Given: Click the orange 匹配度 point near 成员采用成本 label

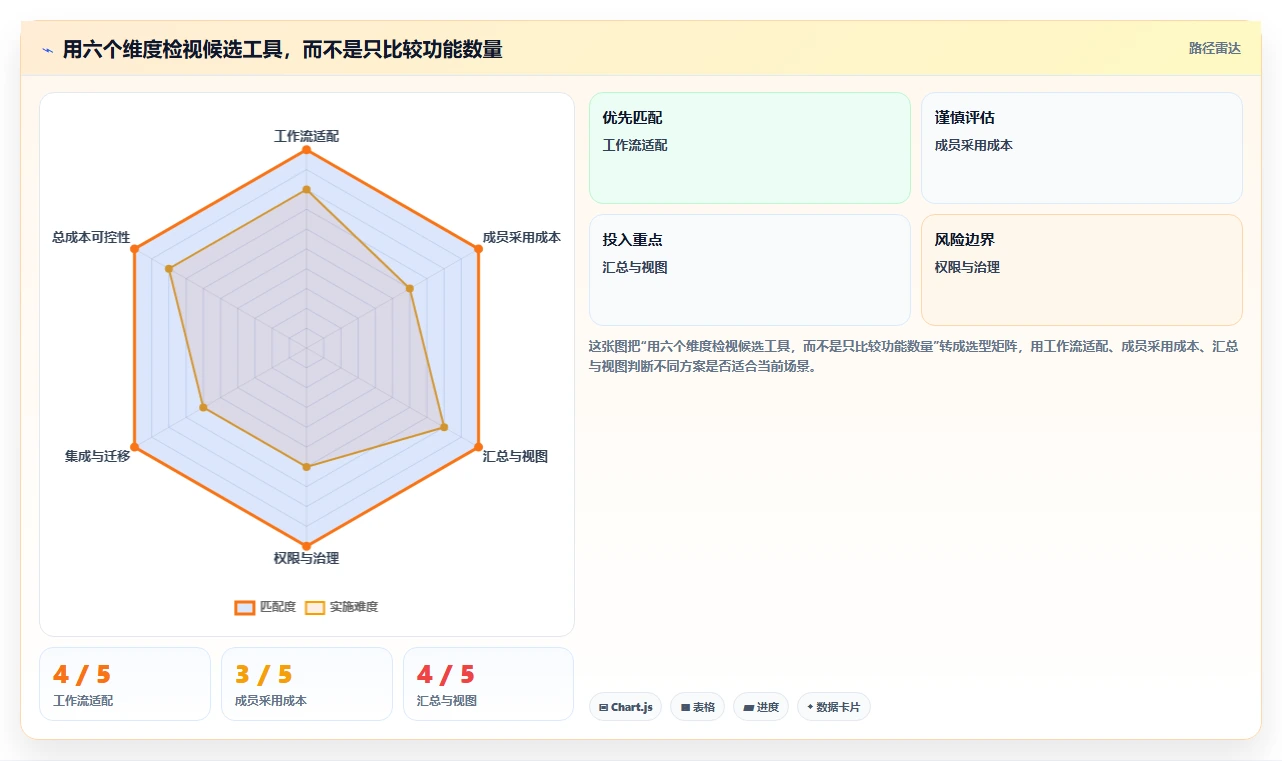Looking at the screenshot, I should (478, 249).
